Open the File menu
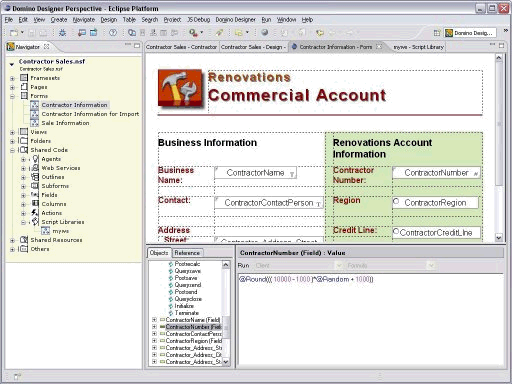 click(9, 20)
